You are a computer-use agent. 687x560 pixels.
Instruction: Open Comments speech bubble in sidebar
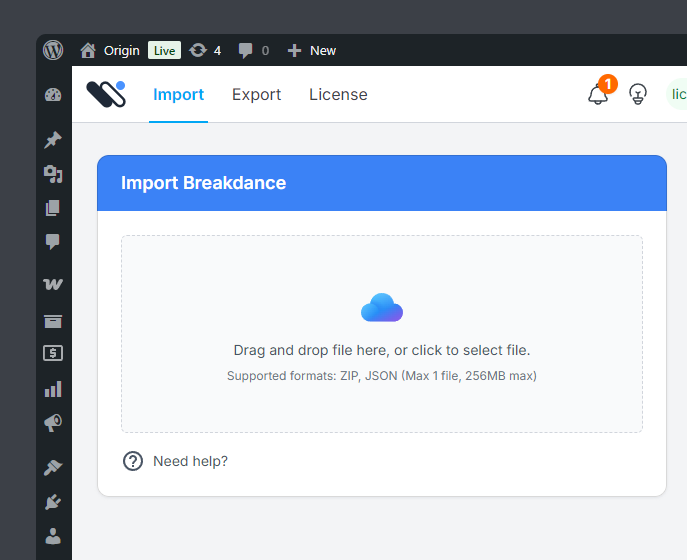[53, 242]
